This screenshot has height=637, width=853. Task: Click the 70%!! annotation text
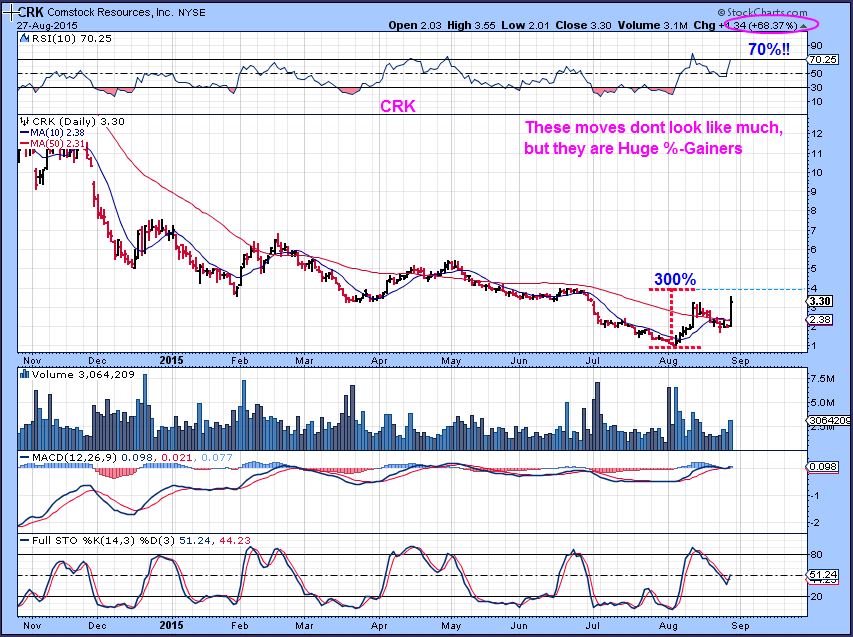tap(769, 50)
